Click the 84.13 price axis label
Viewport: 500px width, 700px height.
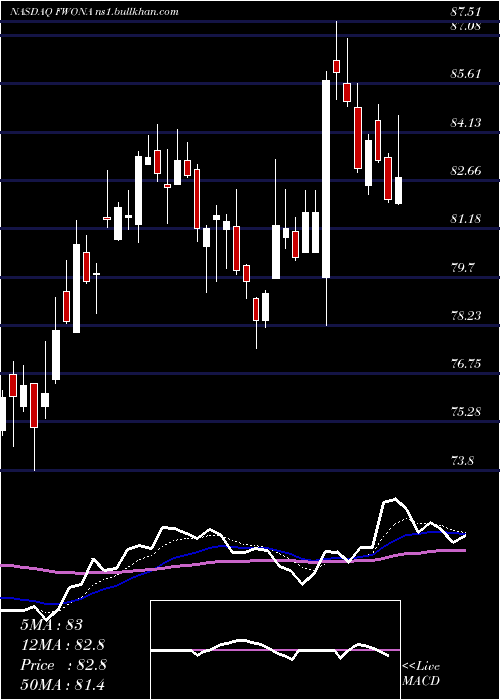coord(465,122)
